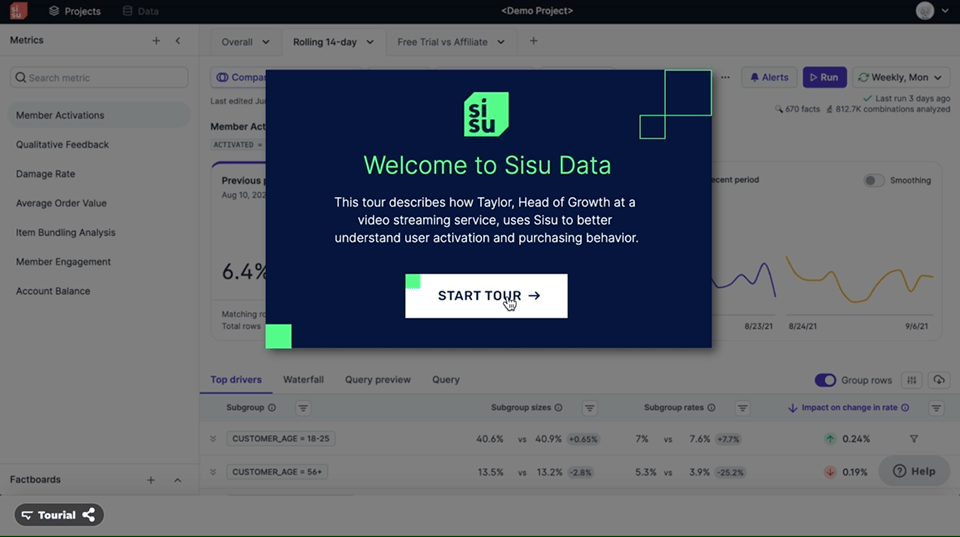Expand the CUSTOMER_AGE = 18-25 row

tap(213, 439)
